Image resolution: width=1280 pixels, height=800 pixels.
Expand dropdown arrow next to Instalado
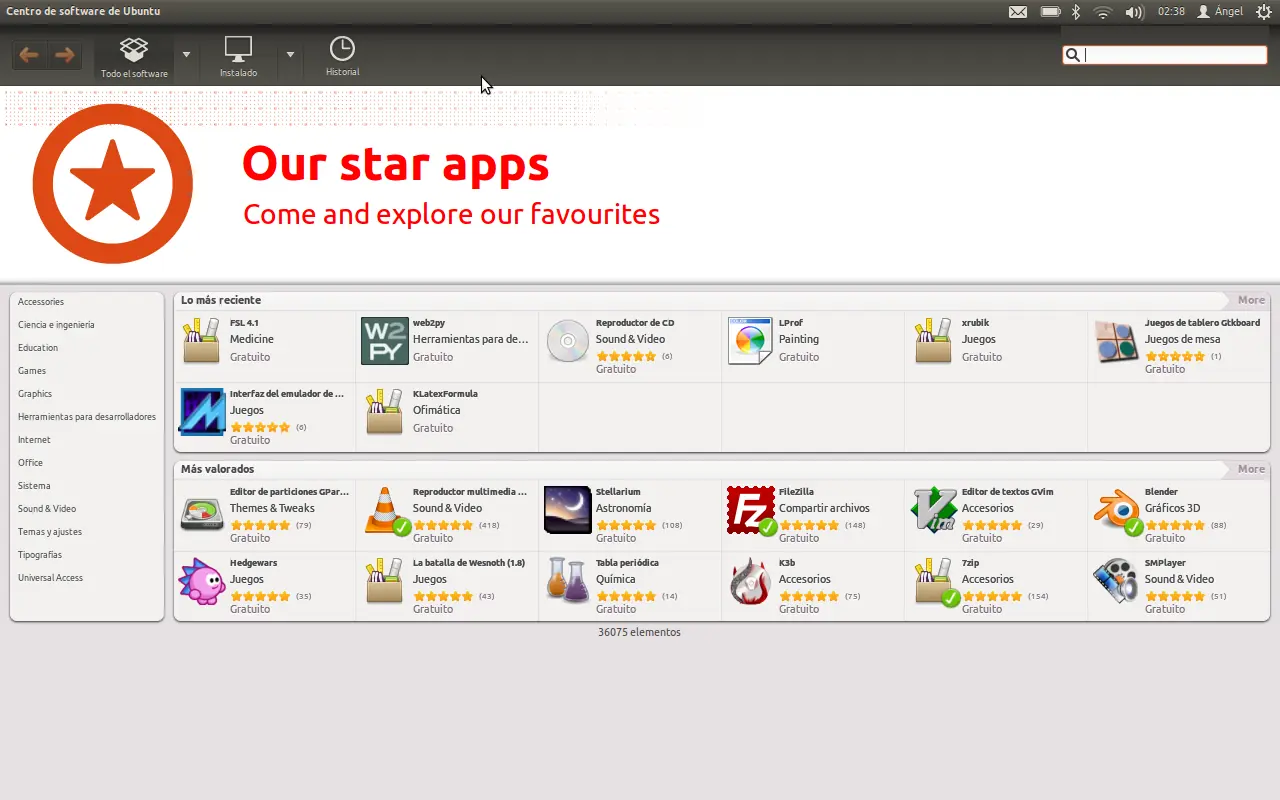click(x=290, y=54)
